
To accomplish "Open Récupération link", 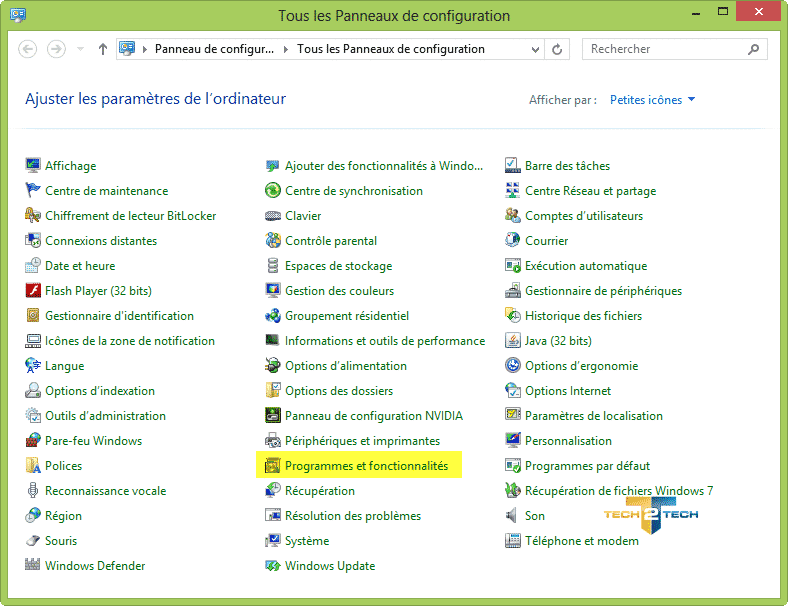I will pos(320,491).
